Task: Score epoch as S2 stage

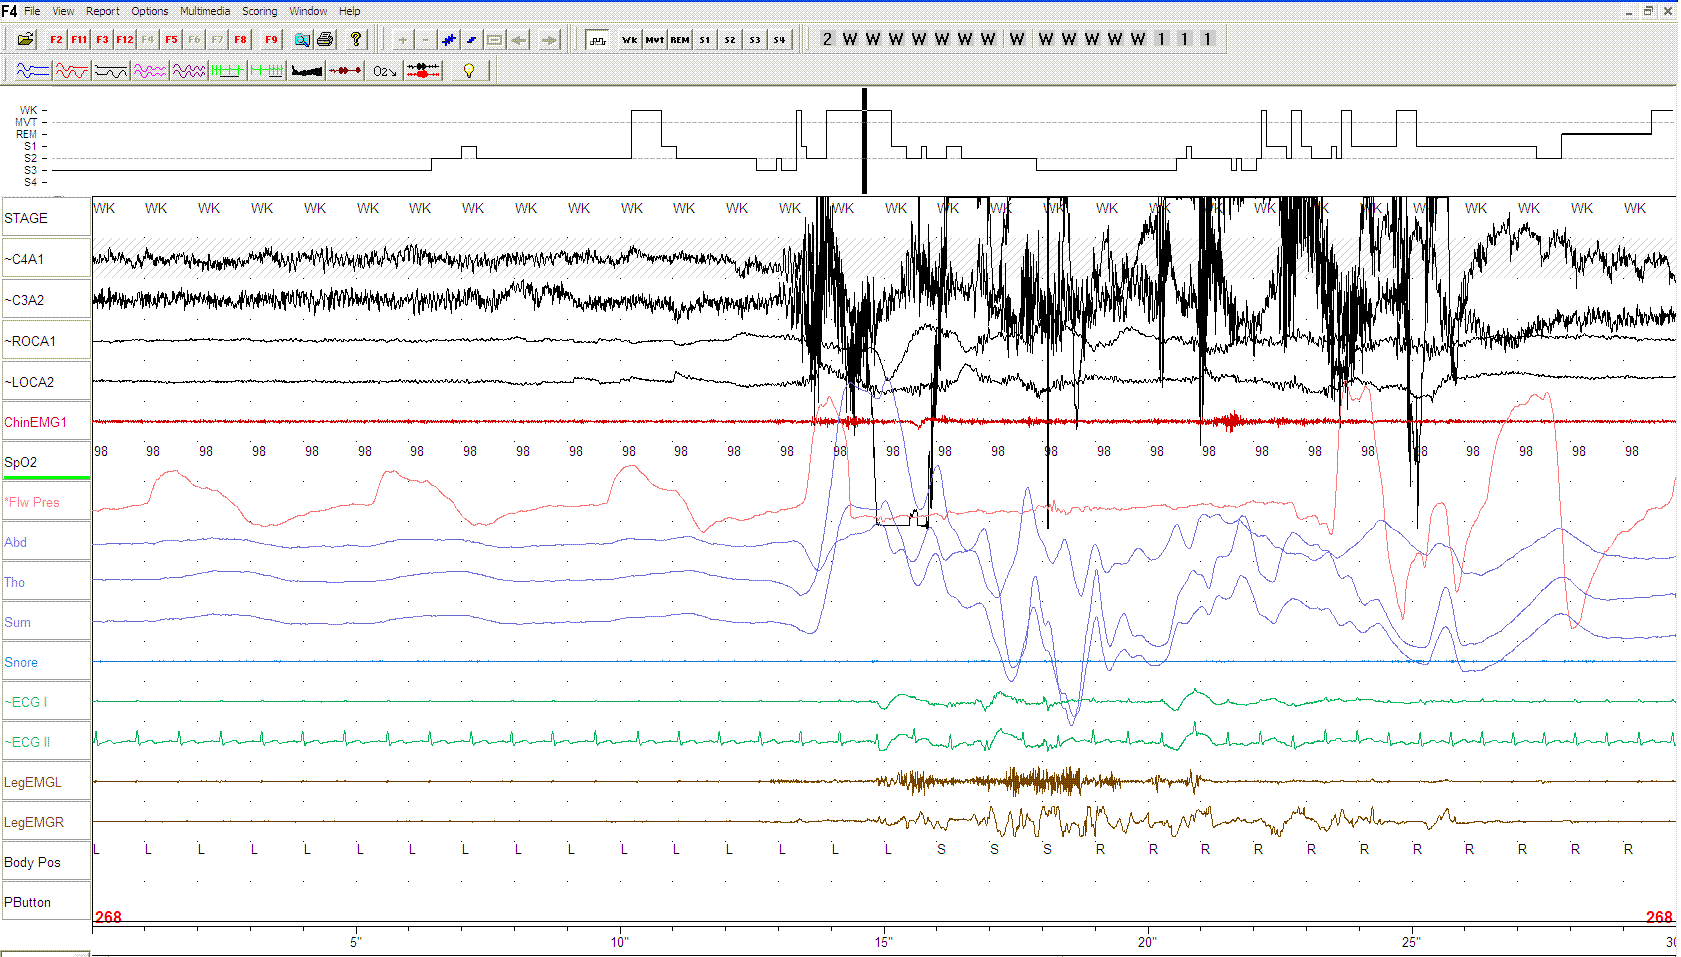Action: (x=730, y=39)
